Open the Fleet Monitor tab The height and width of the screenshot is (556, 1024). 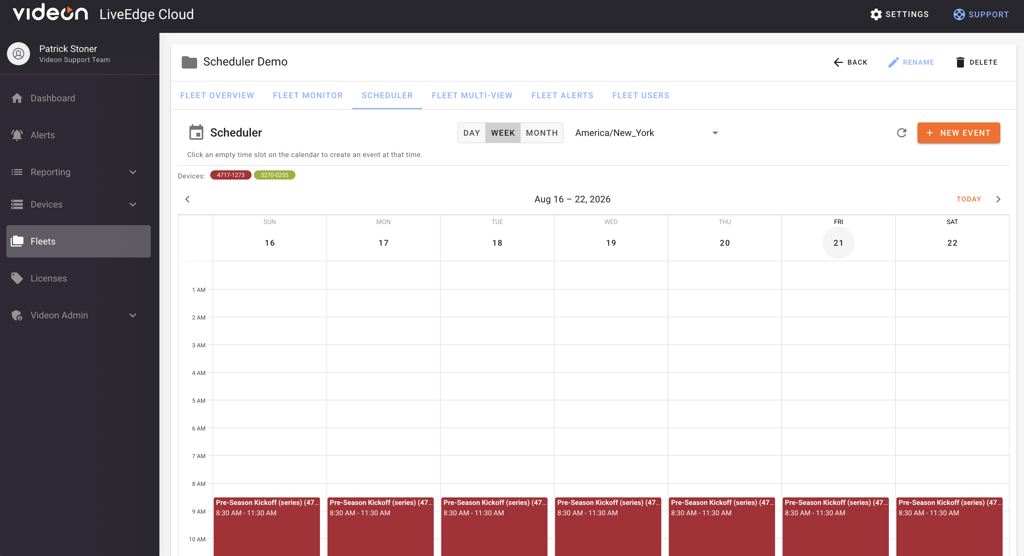[308, 95]
